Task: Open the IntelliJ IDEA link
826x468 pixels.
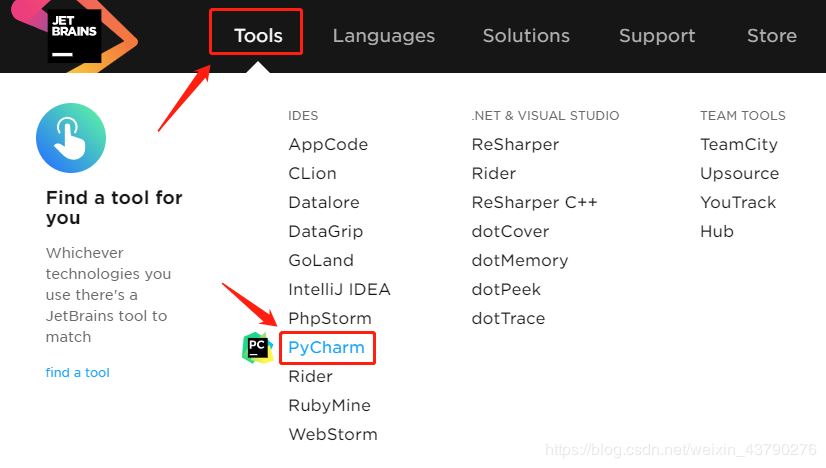Action: tap(339, 290)
